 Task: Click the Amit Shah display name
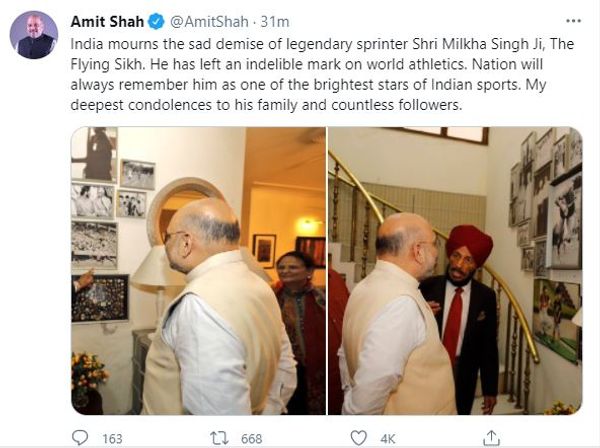(107, 22)
